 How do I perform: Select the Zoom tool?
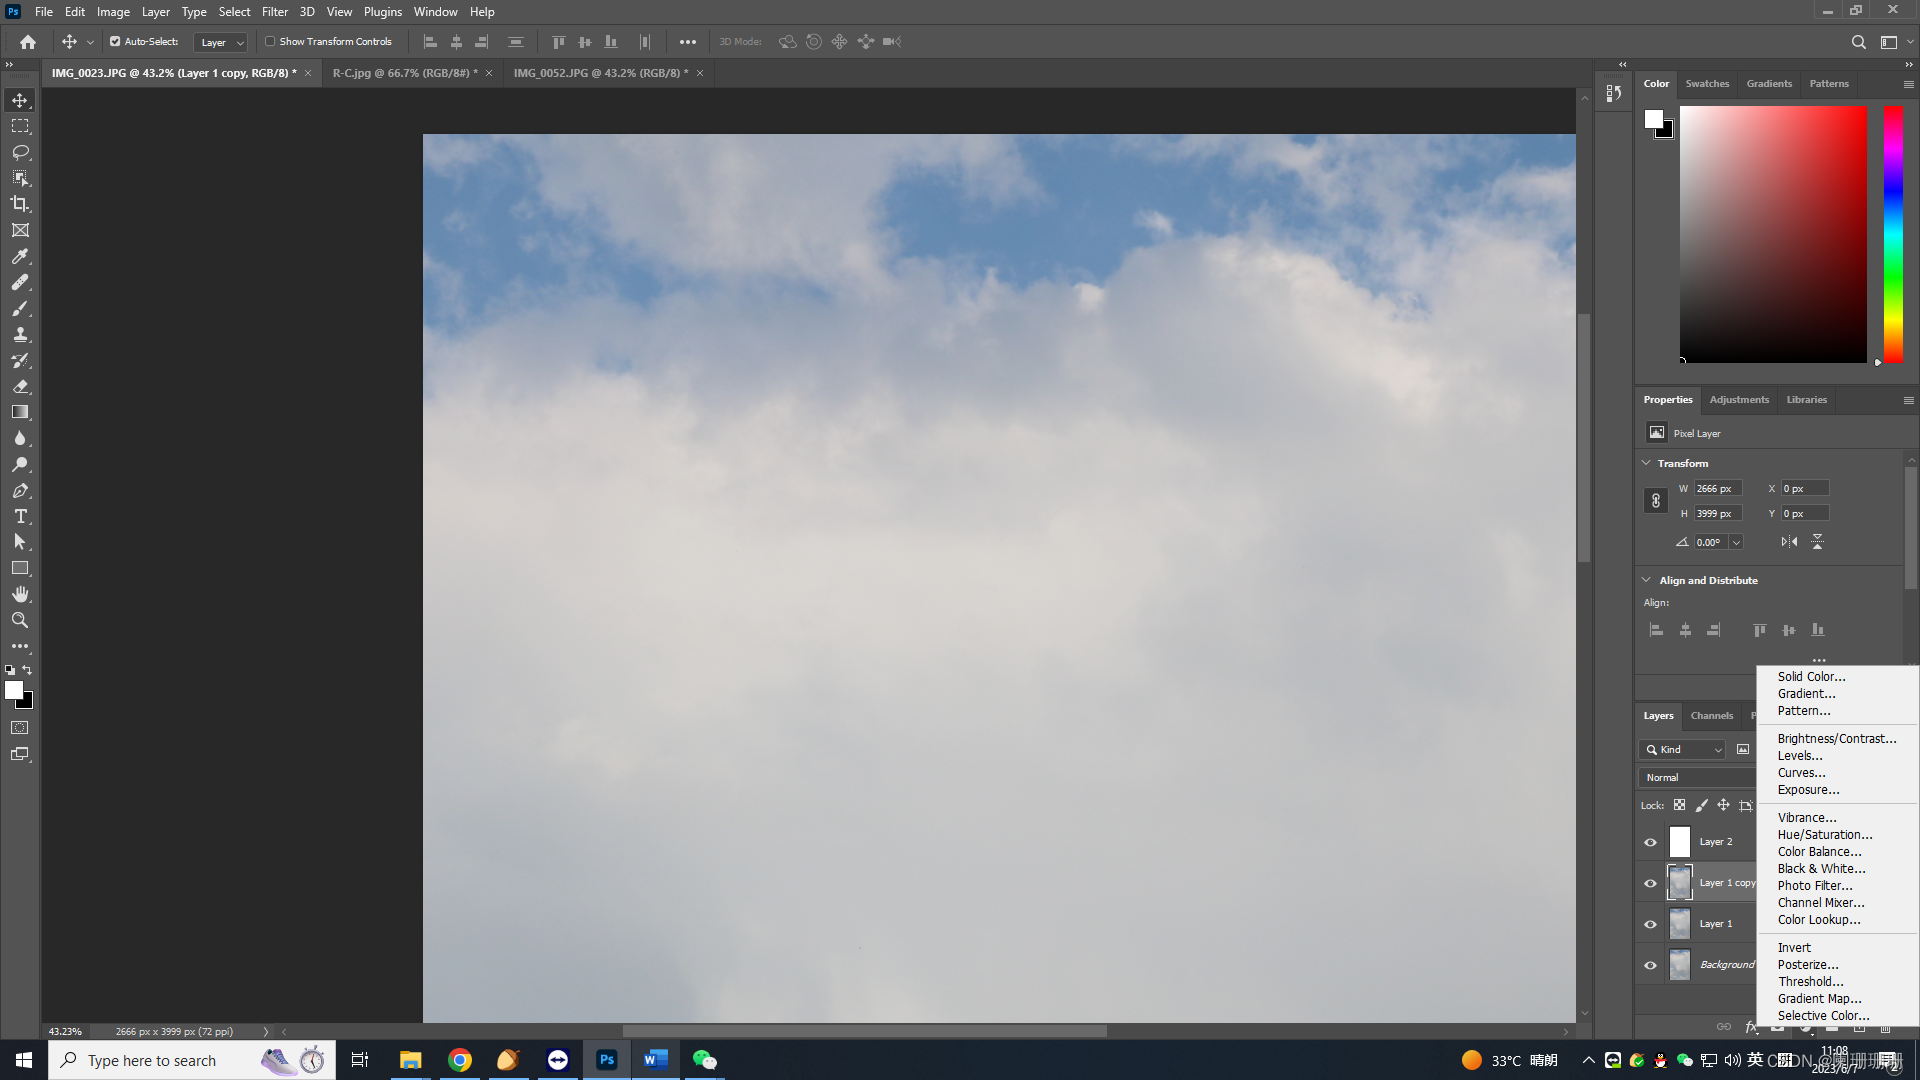(x=20, y=620)
